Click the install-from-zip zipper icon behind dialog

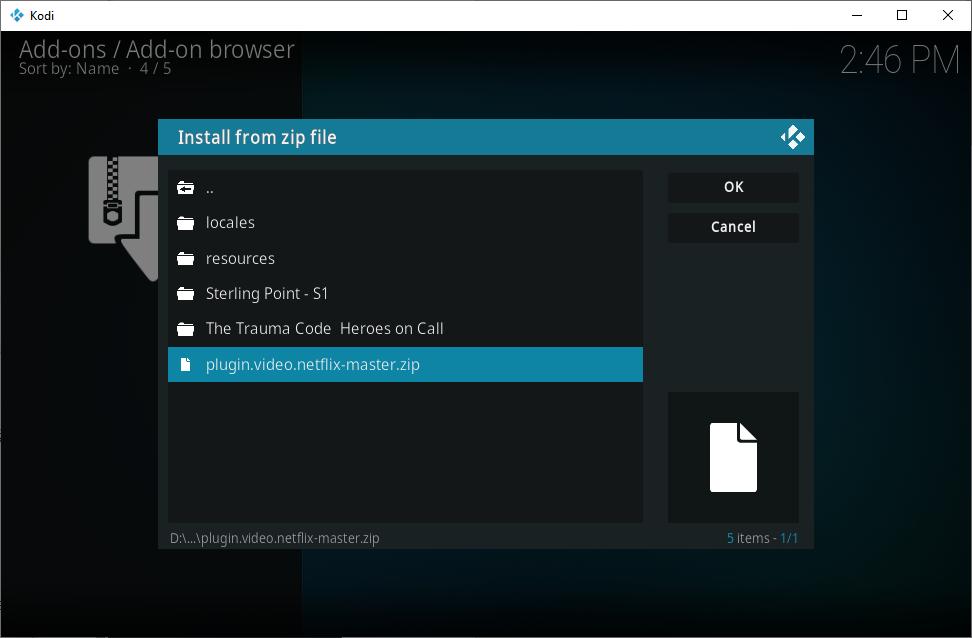pyautogui.click(x=123, y=218)
